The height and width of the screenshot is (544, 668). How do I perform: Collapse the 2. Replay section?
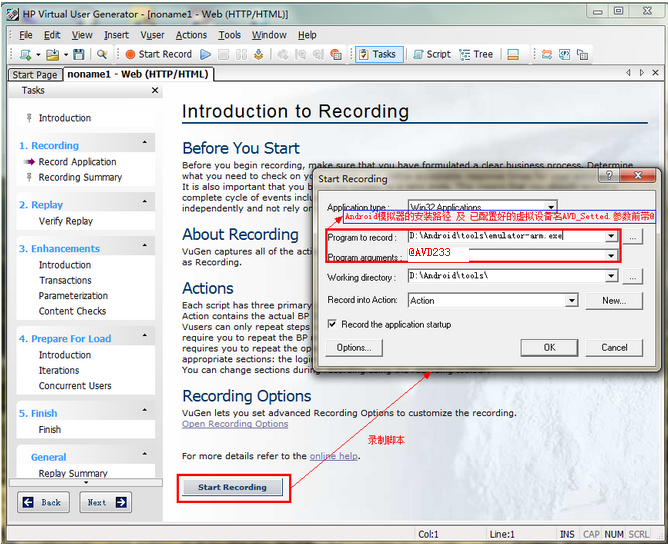[145, 201]
